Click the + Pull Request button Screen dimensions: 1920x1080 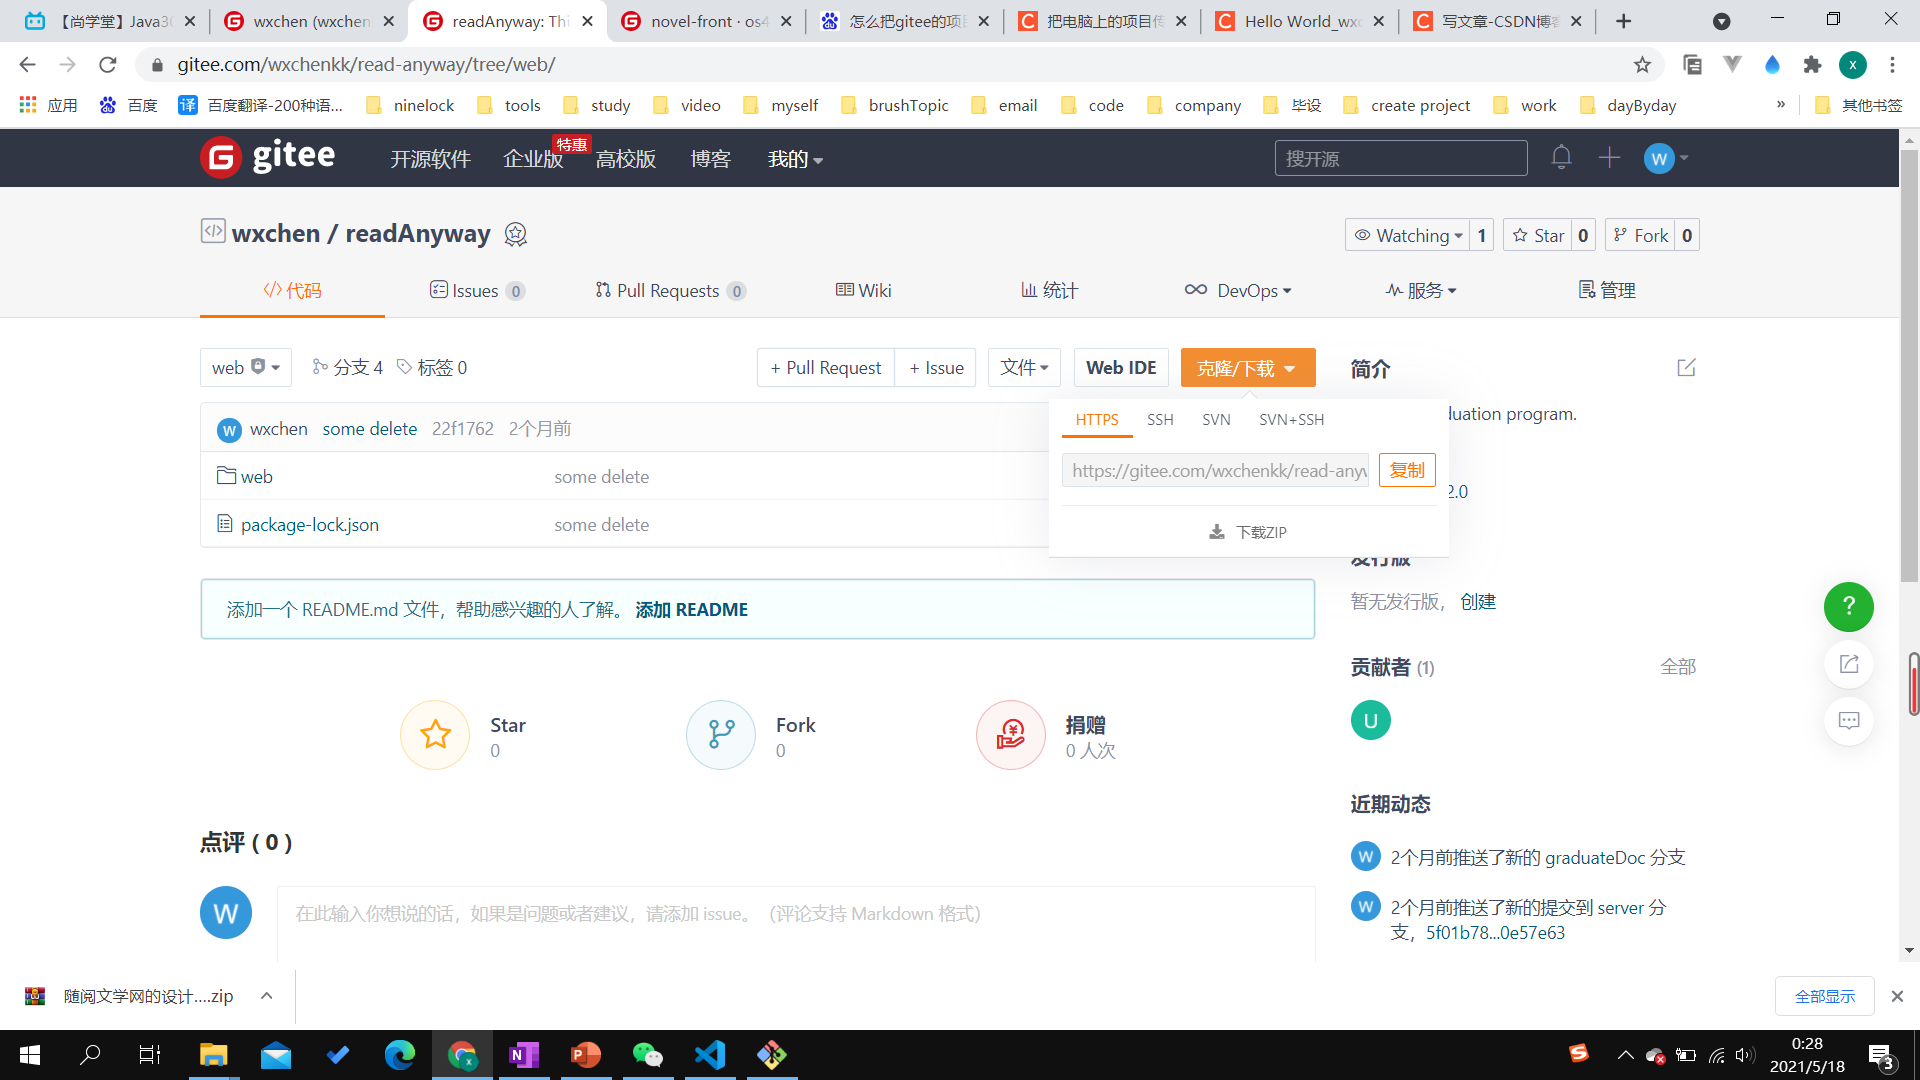(x=826, y=367)
